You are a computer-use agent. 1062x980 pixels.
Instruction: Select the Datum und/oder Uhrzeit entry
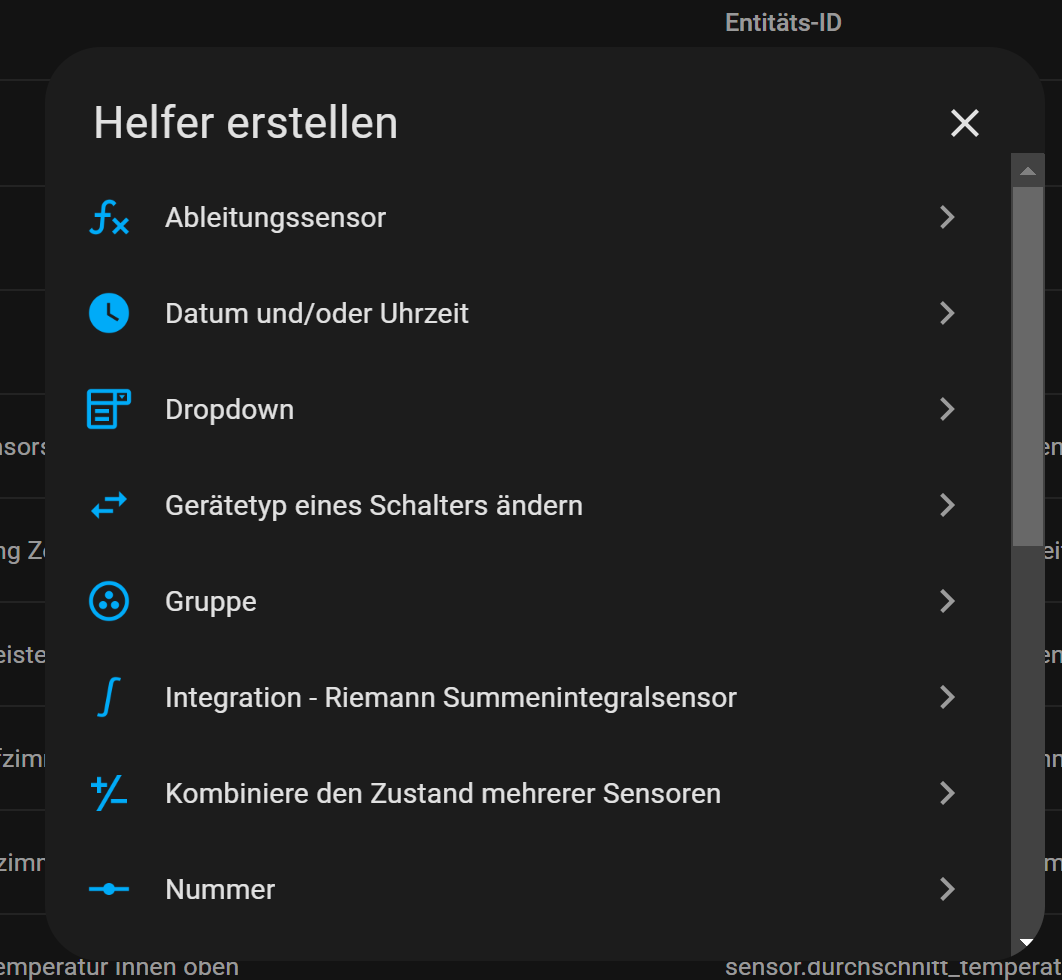pos(317,314)
